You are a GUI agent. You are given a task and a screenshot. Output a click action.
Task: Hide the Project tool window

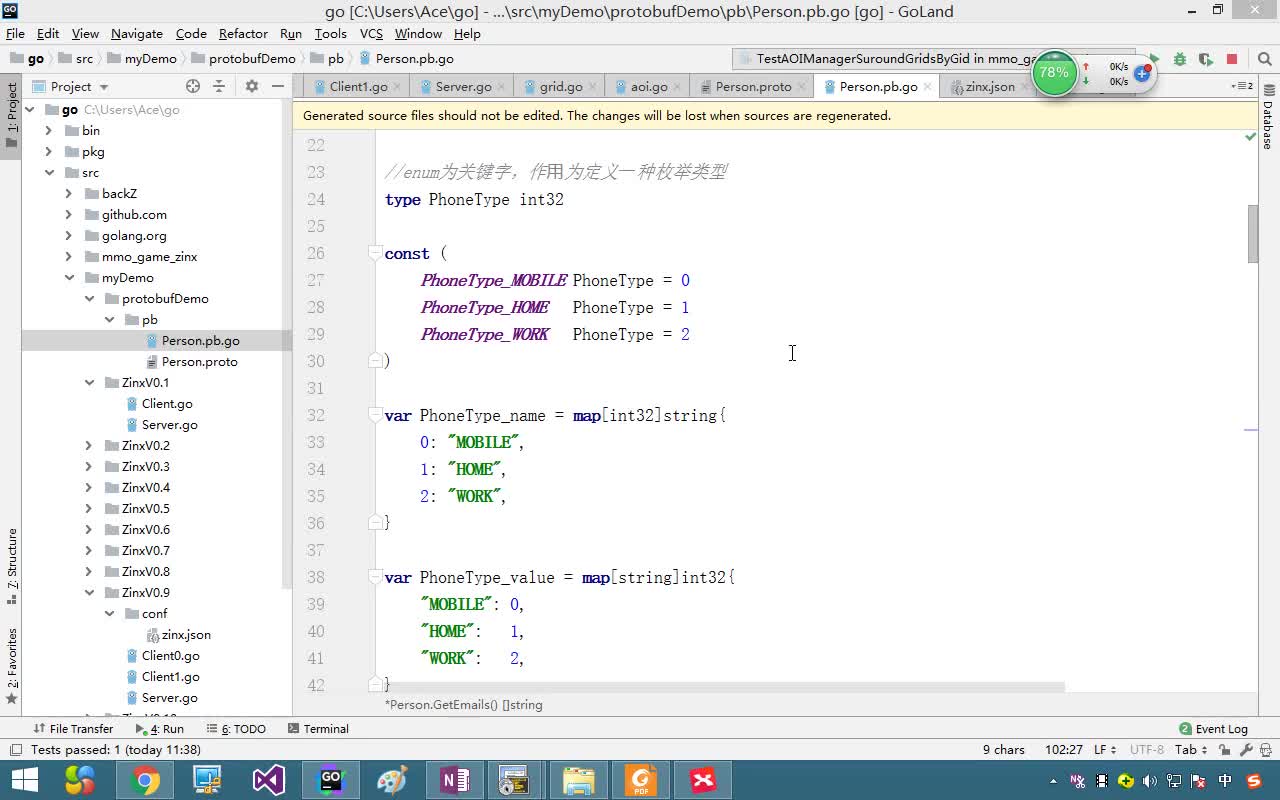coord(278,86)
